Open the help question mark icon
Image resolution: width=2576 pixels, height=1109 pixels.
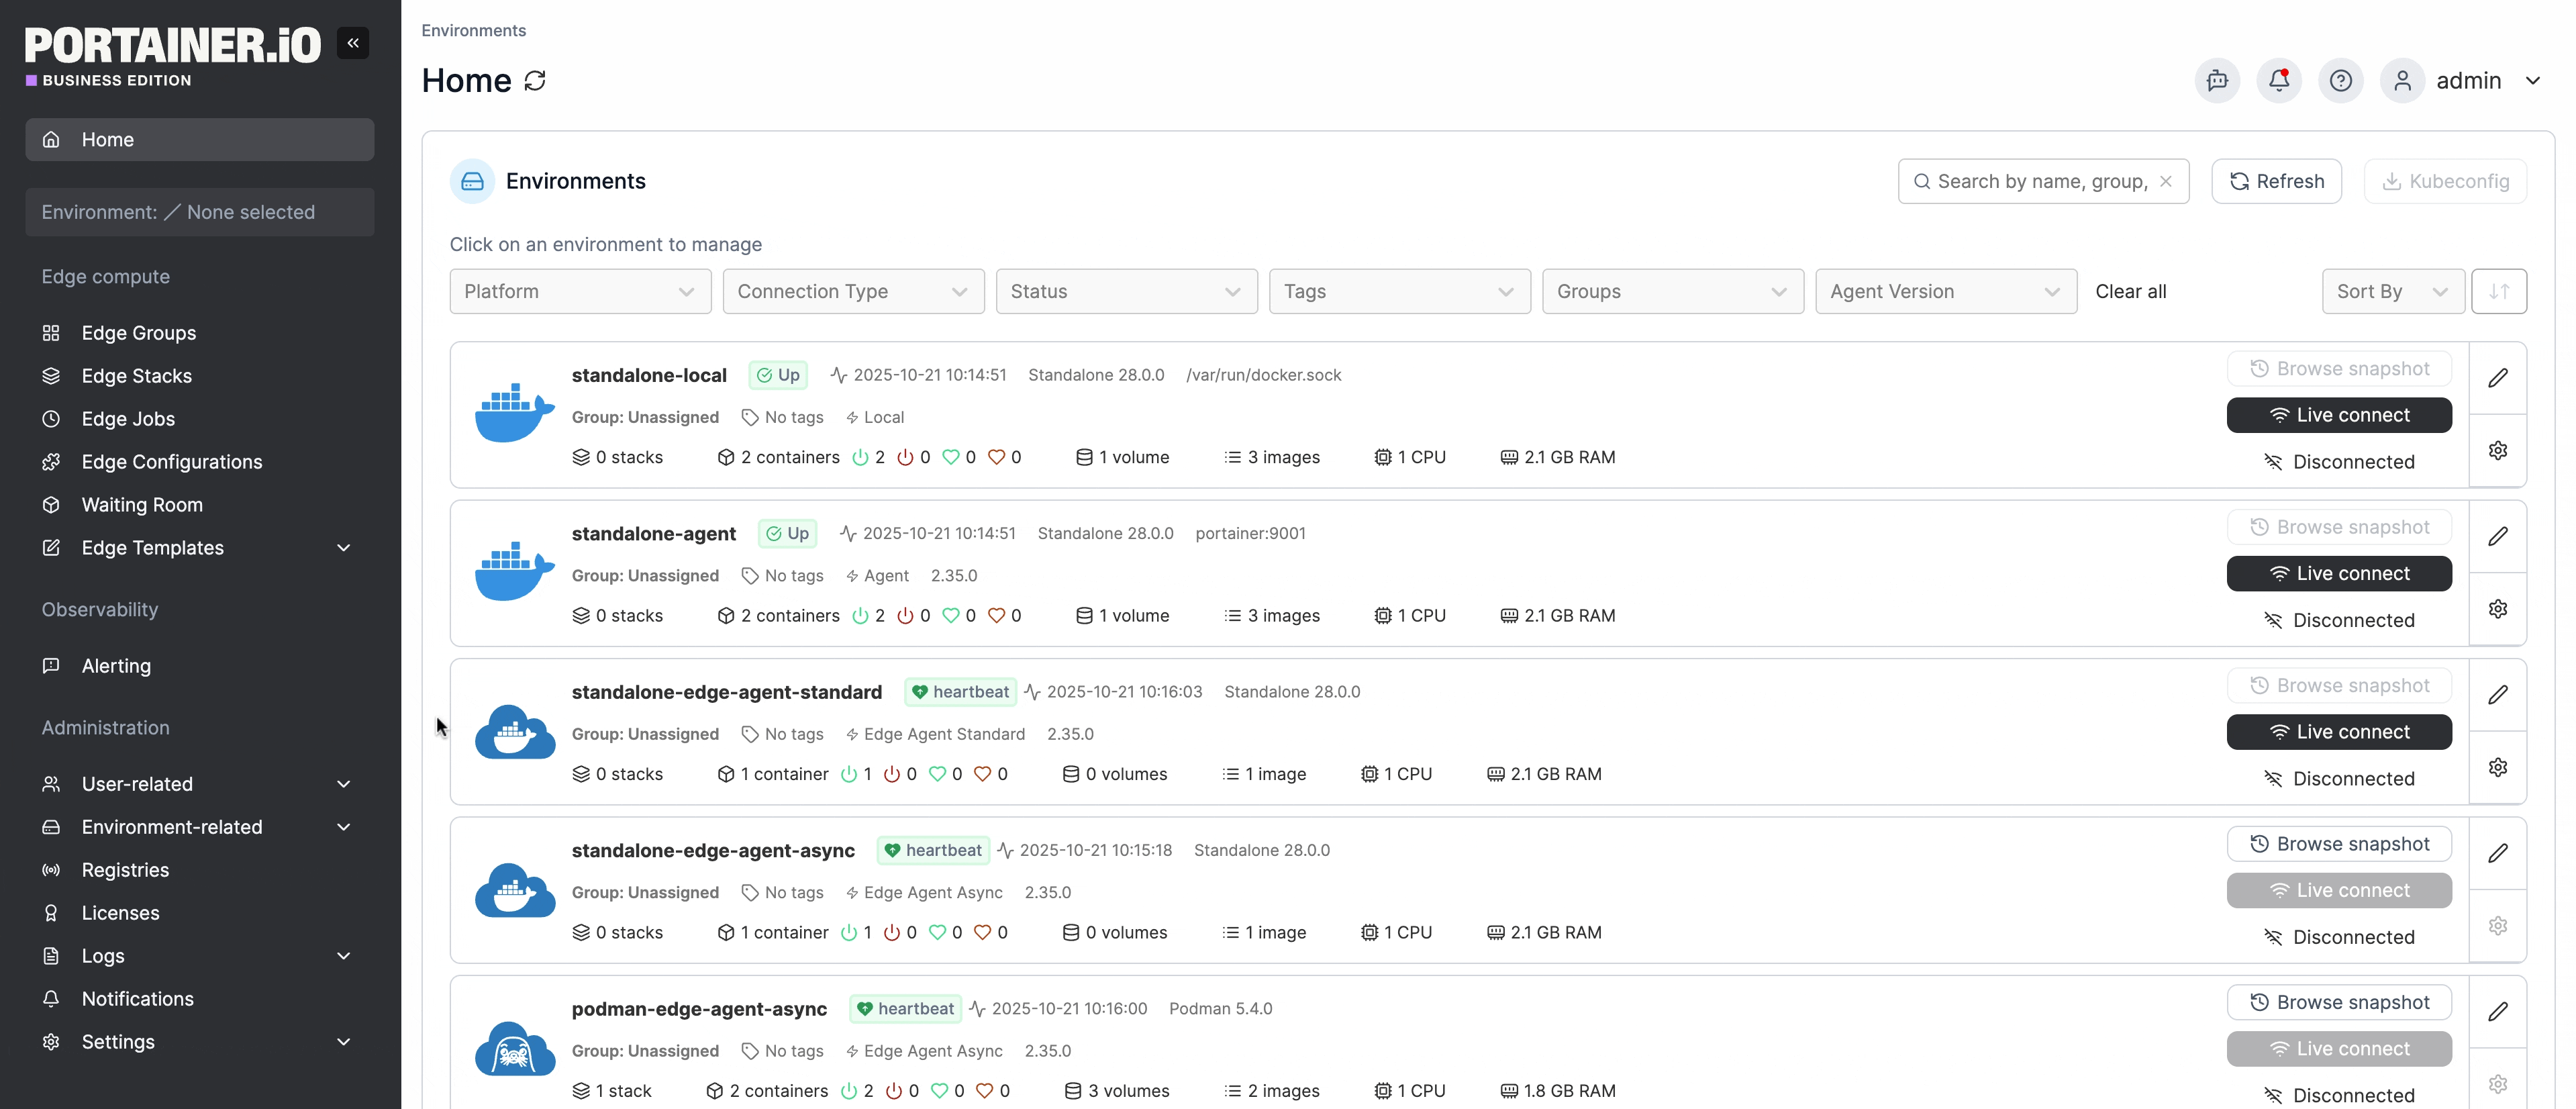pos(2340,81)
